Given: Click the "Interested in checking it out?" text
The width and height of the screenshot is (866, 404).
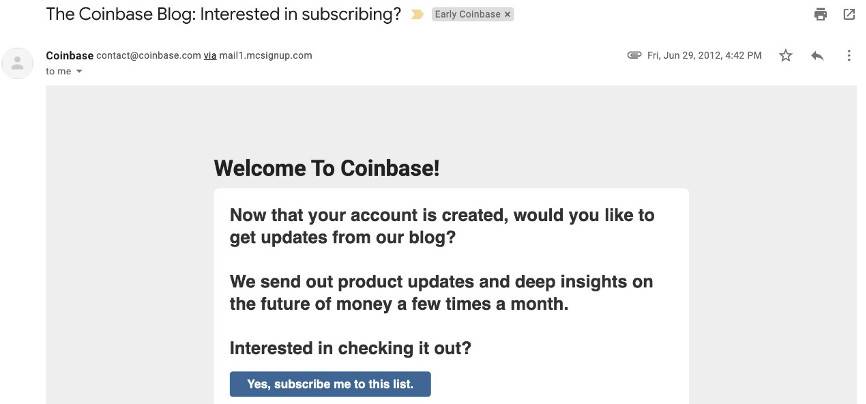Looking at the screenshot, I should coord(350,348).
